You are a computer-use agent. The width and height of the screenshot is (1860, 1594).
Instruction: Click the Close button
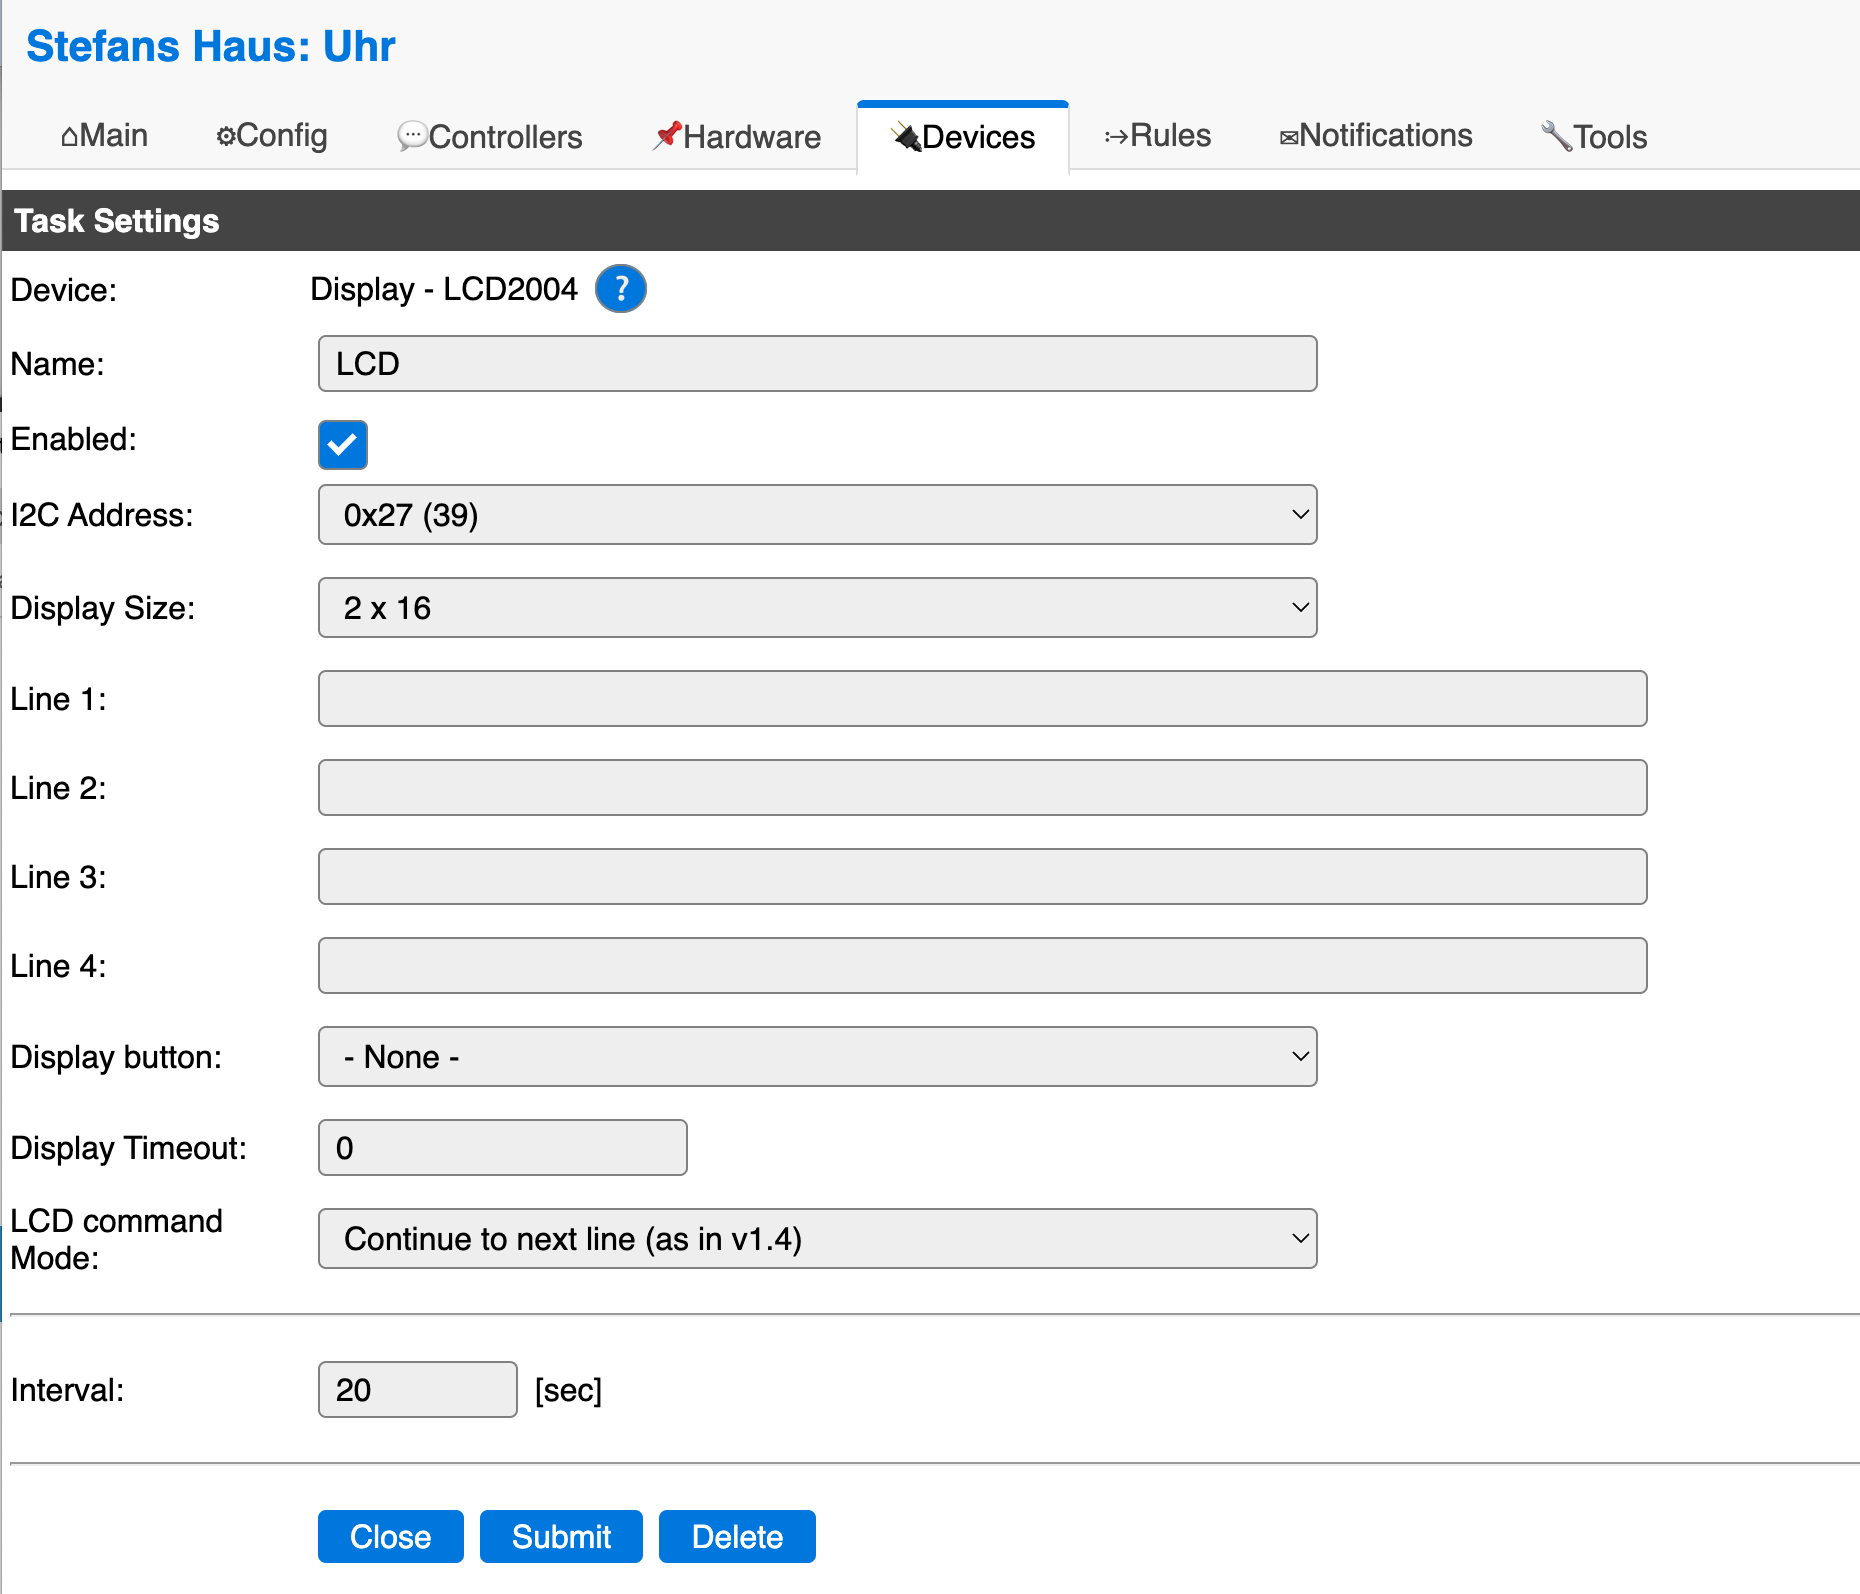coord(390,1536)
